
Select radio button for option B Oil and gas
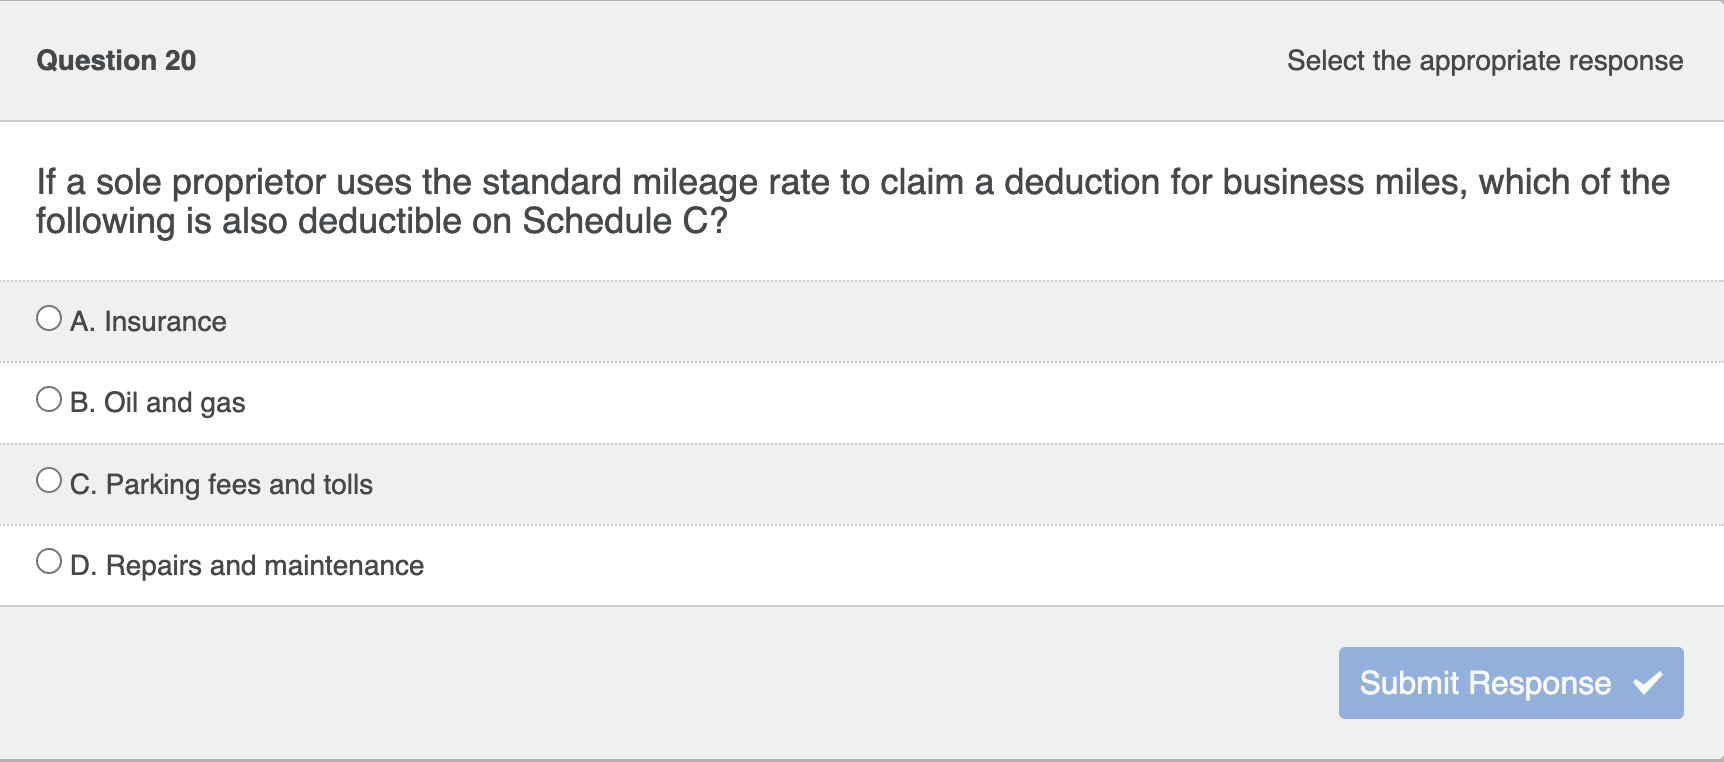(x=49, y=398)
